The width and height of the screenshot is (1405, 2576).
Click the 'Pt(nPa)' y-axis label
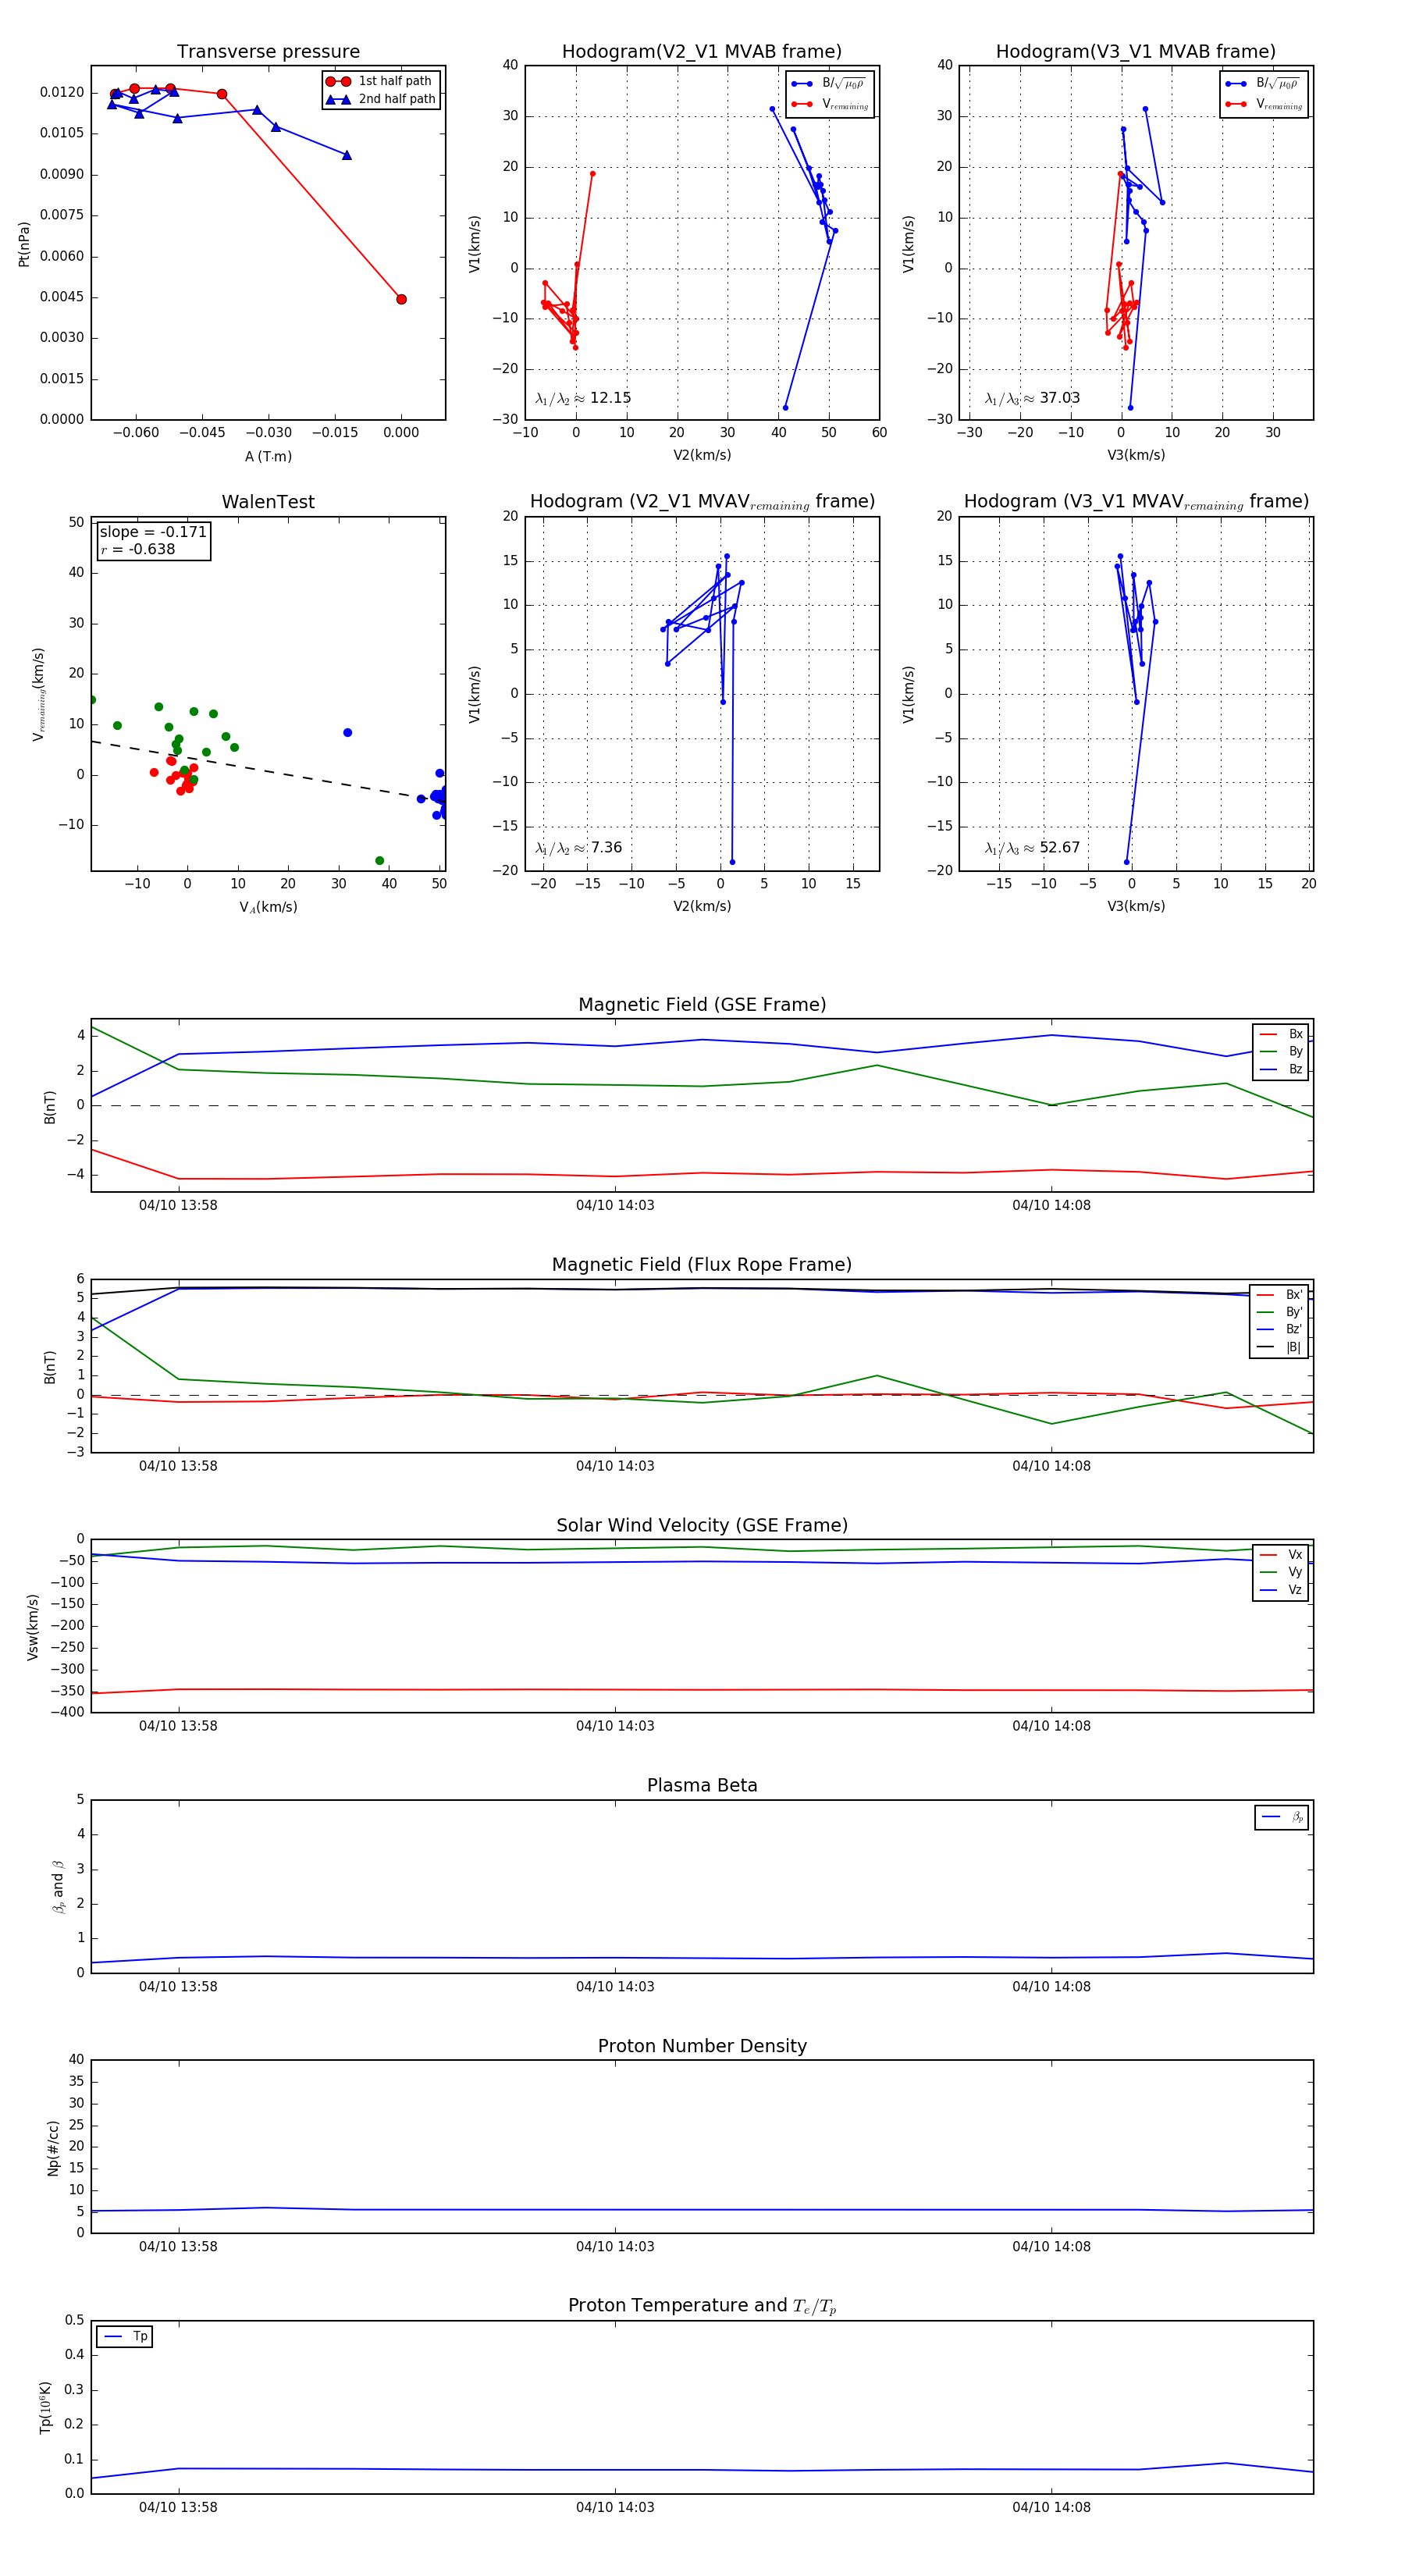pos(24,244)
